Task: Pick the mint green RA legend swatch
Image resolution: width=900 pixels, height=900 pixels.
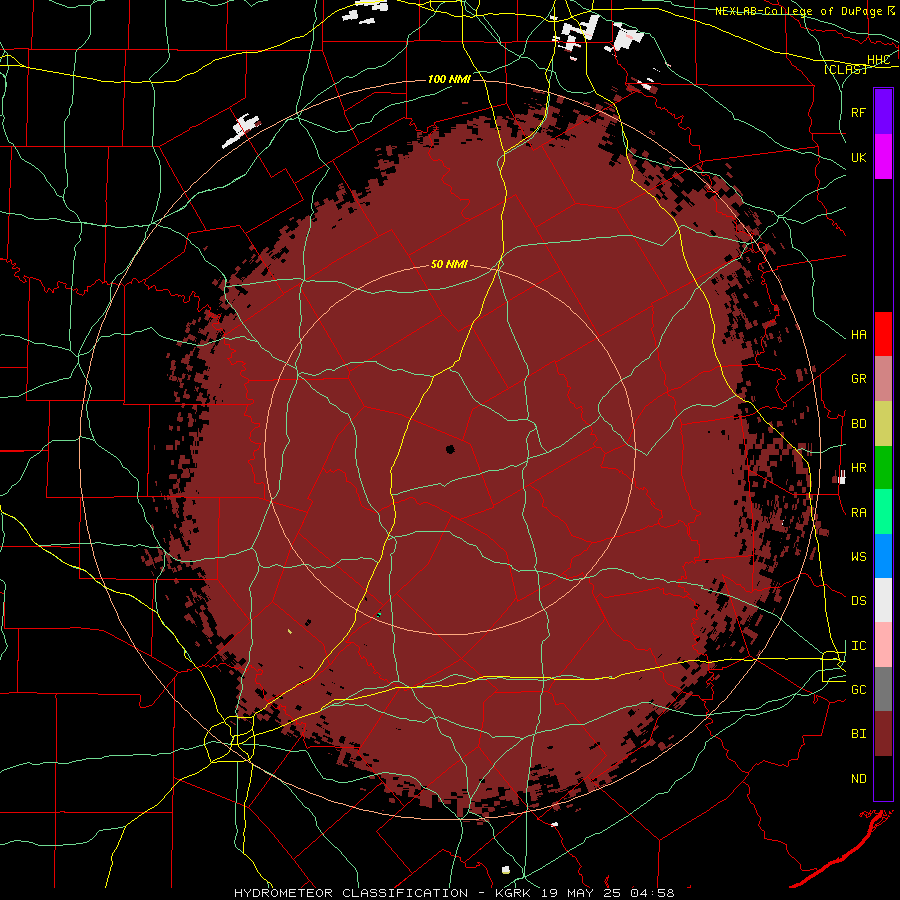Action: (883, 512)
